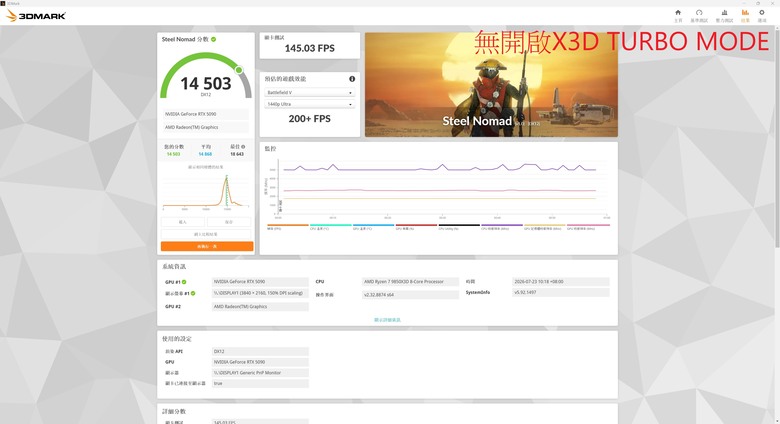Click the compare-results-online button above the orange button
The width and height of the screenshot is (780, 424).
coord(206,234)
